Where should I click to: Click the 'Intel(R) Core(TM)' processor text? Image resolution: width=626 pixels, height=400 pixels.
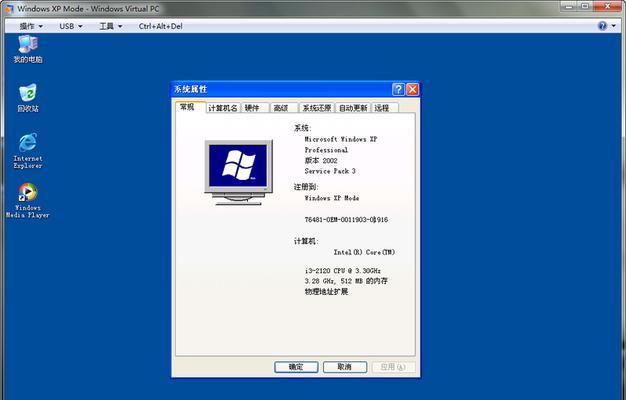[x=364, y=252]
